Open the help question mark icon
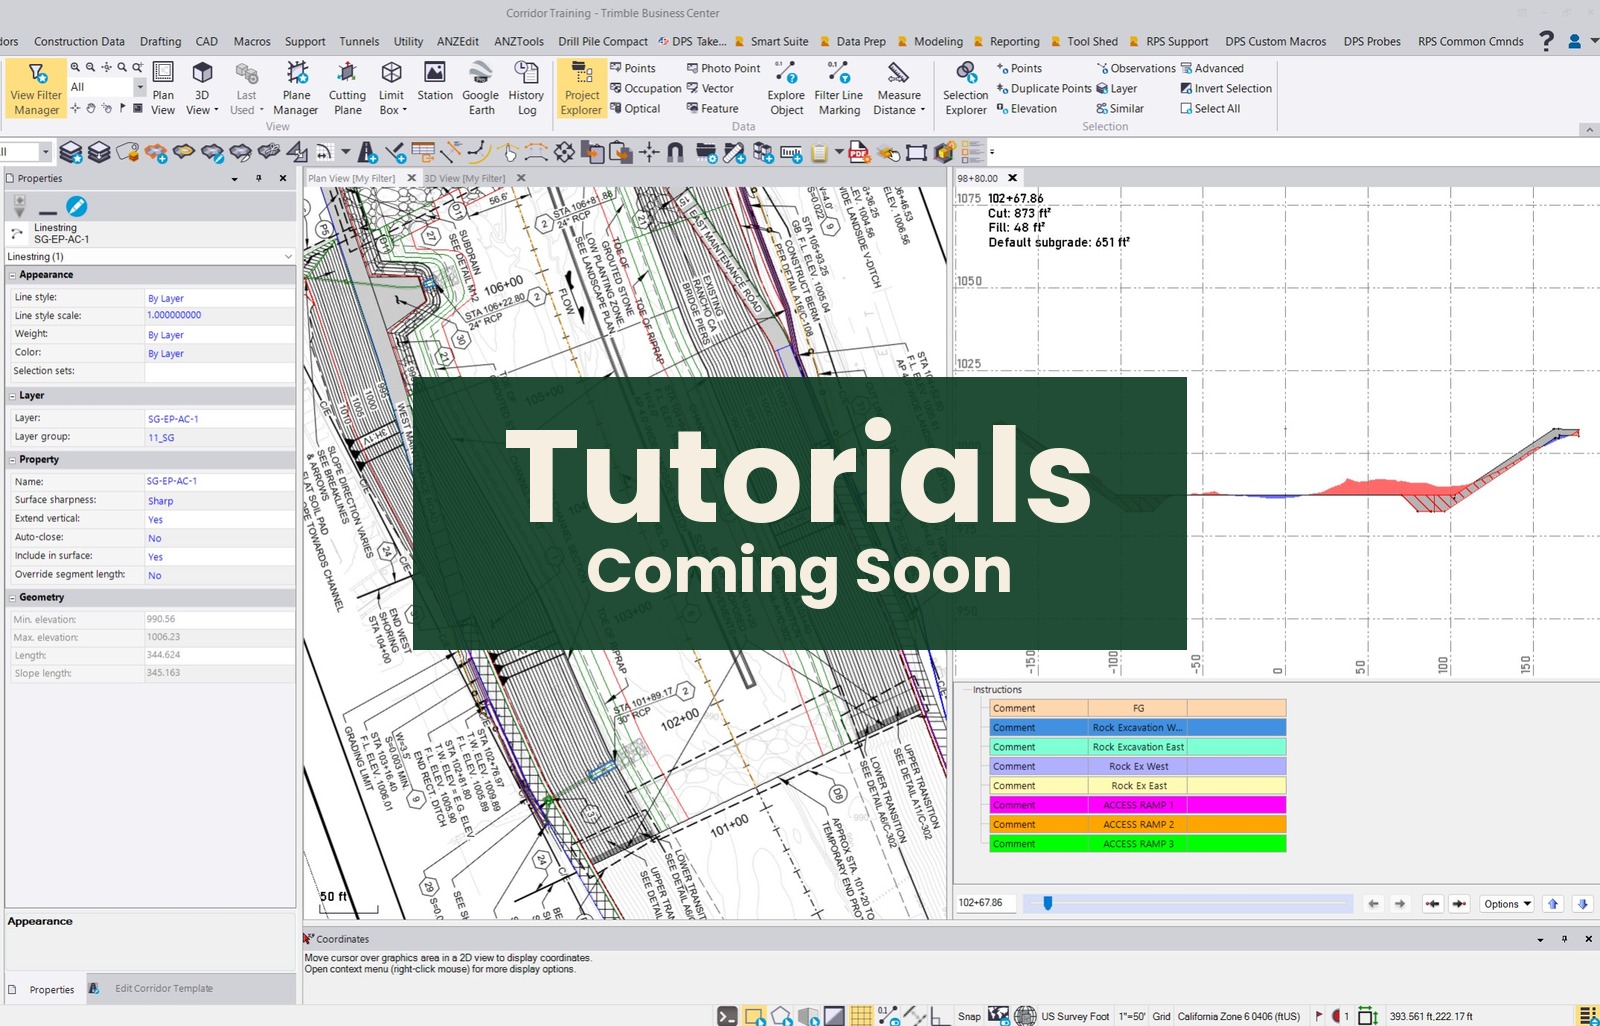This screenshot has width=1600, height=1026. (x=1546, y=41)
